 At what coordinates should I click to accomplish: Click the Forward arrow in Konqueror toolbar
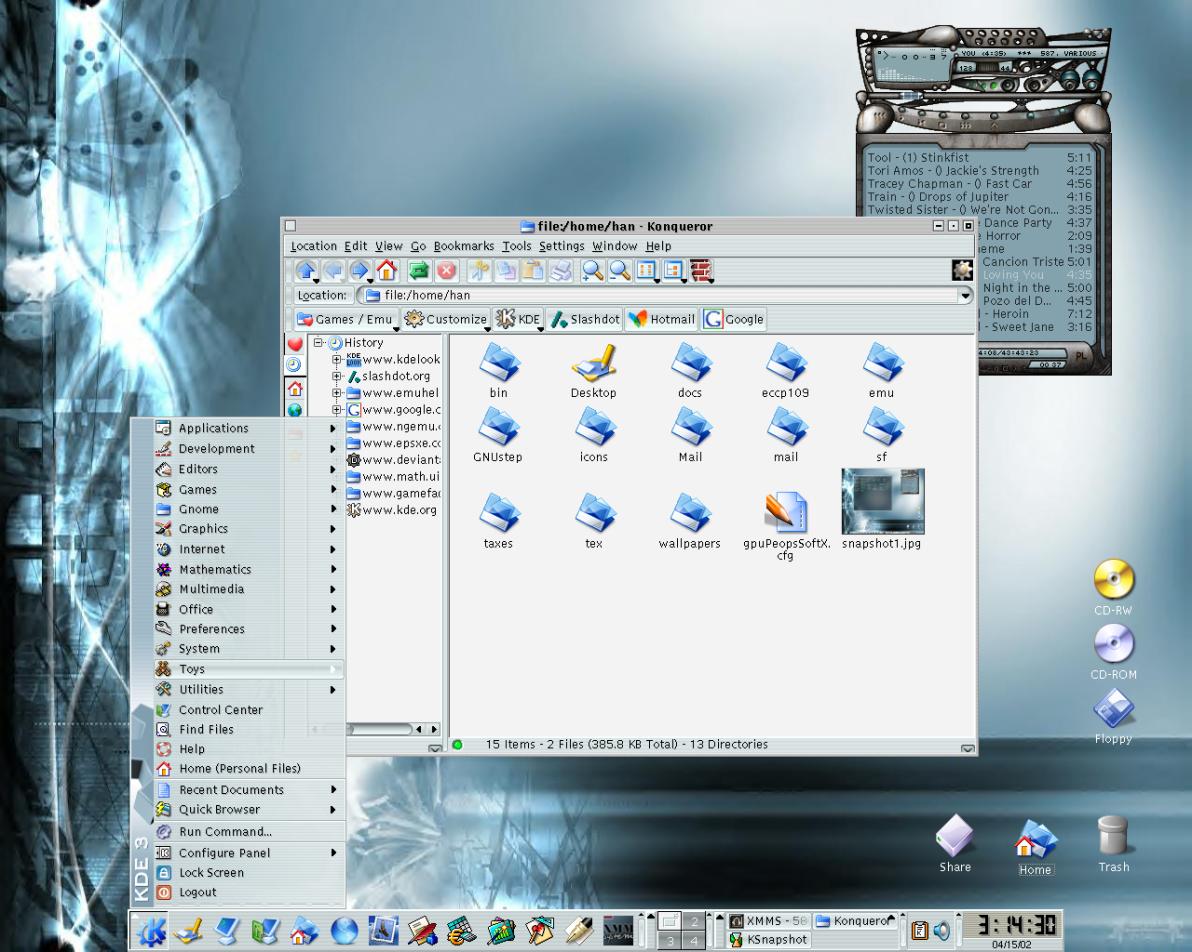tap(360, 270)
